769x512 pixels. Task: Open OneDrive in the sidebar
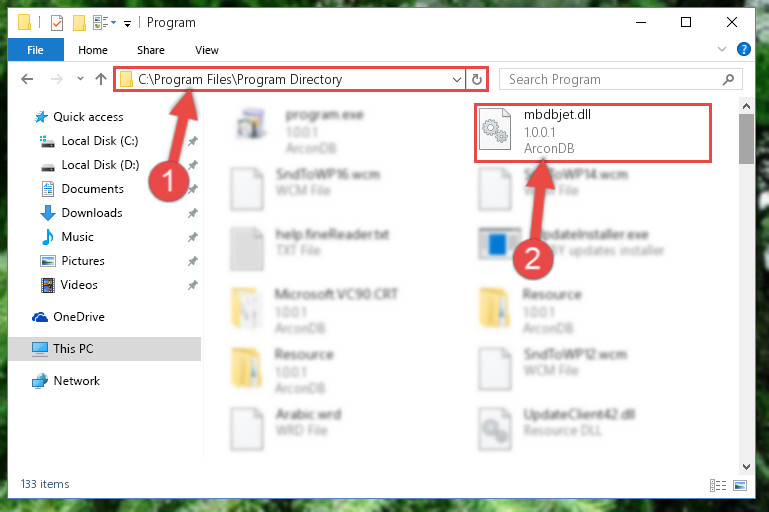[x=78, y=317]
